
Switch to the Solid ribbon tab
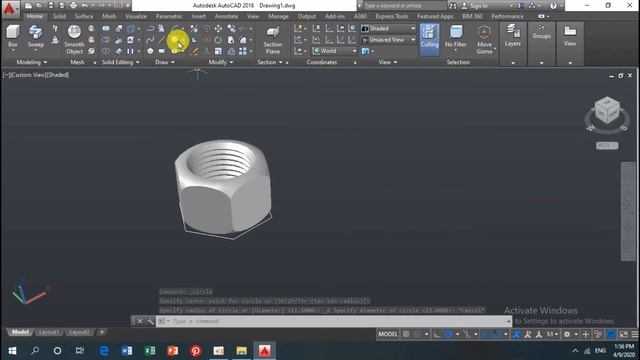click(59, 16)
